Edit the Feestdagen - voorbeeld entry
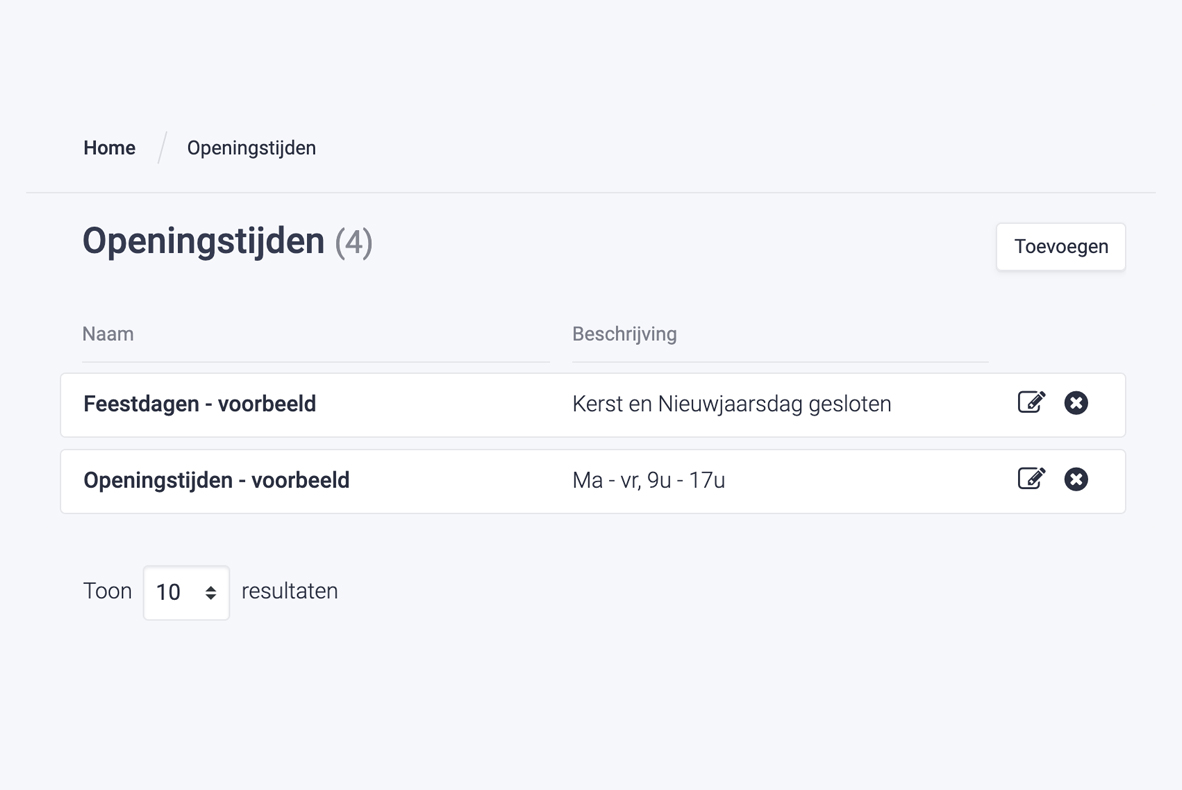This screenshot has width=1182, height=790. click(x=1031, y=403)
